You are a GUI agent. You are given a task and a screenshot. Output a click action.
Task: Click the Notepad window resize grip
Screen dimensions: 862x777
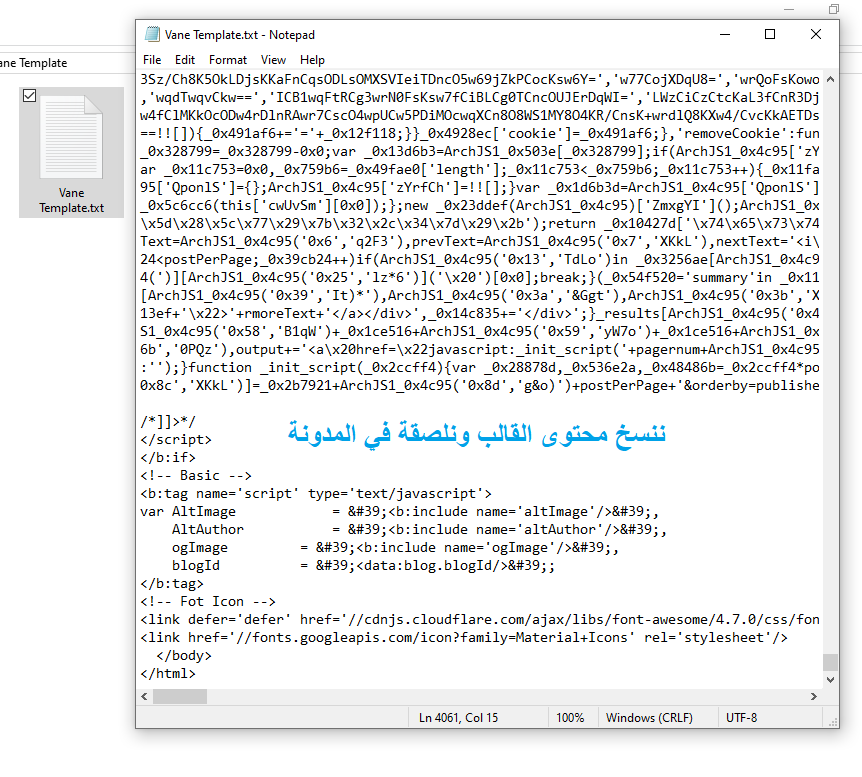[833, 721]
